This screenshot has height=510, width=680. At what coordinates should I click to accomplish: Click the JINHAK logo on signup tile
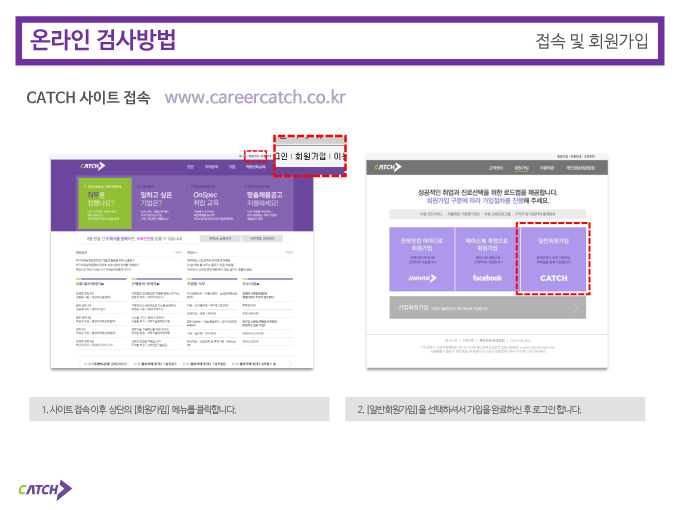422,278
